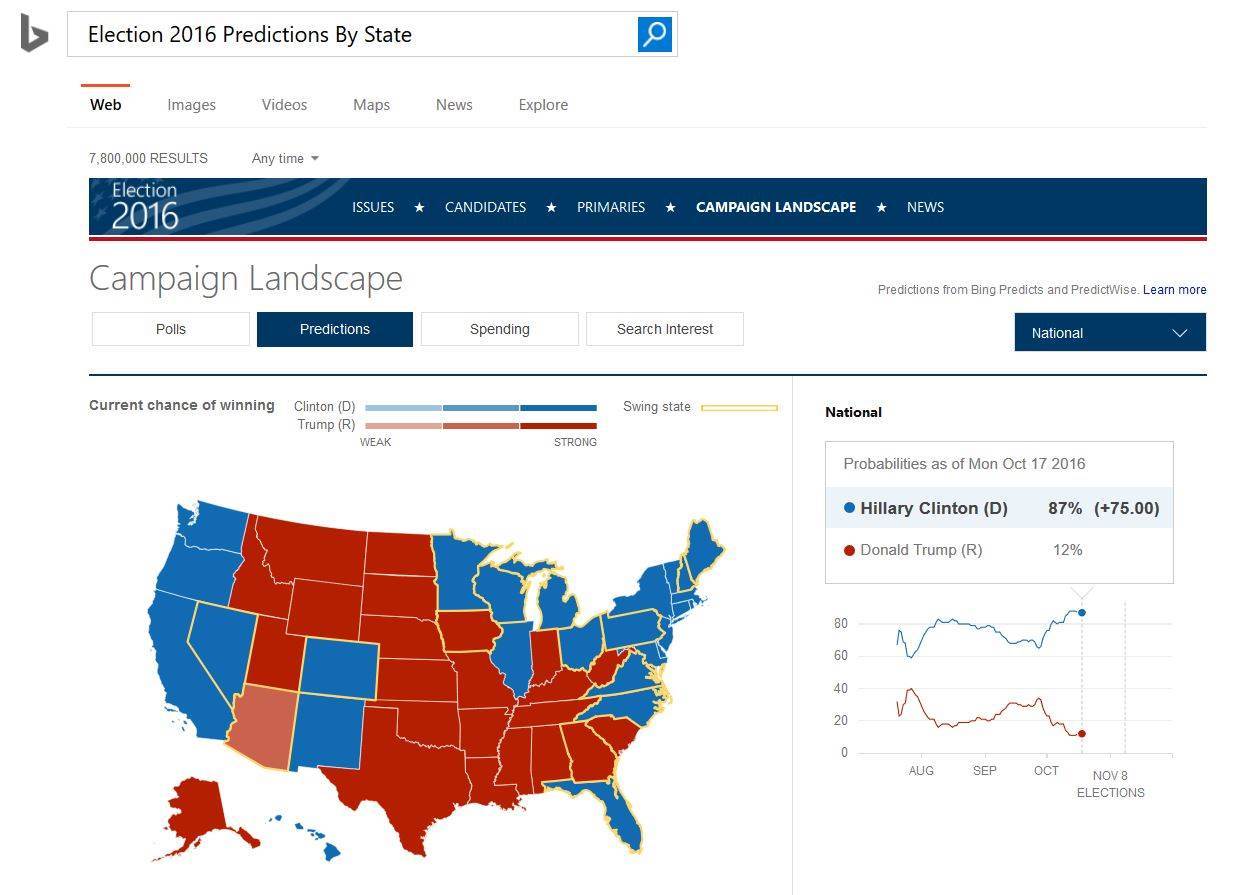Click the blue search magnifier button
The height and width of the screenshot is (895, 1244).
(x=655, y=35)
